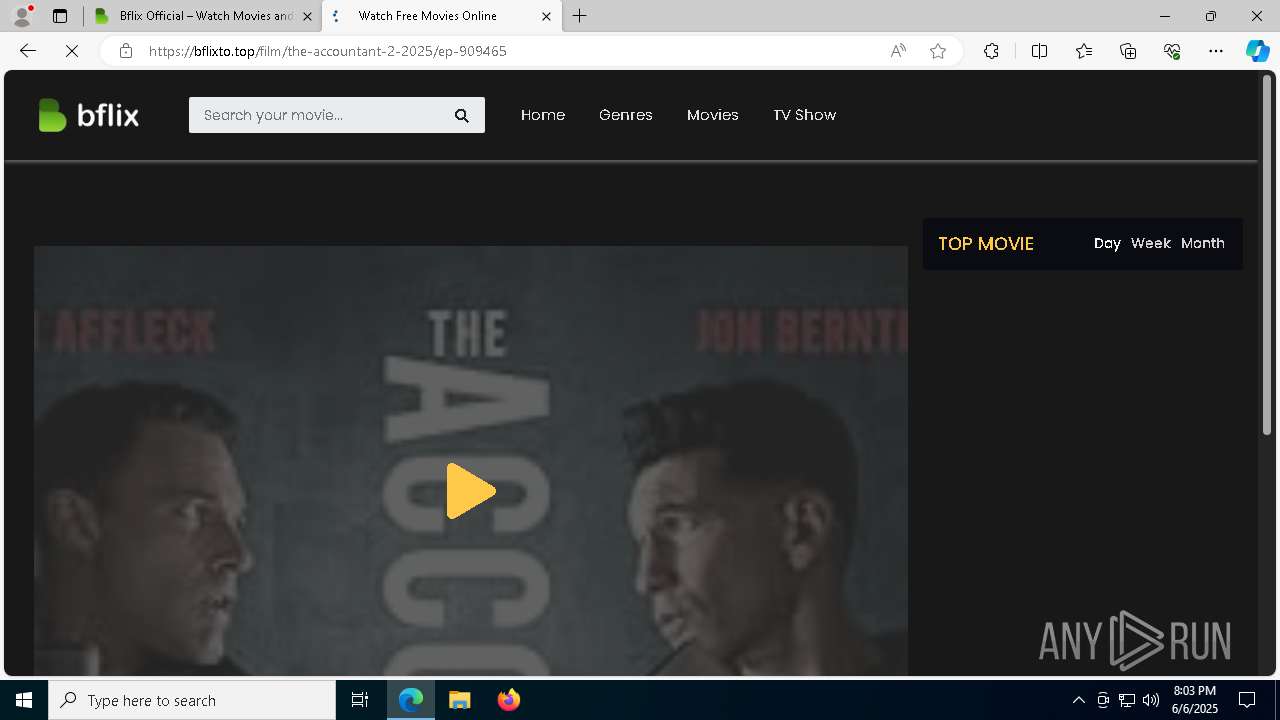
Task: View site information lock icon
Action: coord(125,51)
